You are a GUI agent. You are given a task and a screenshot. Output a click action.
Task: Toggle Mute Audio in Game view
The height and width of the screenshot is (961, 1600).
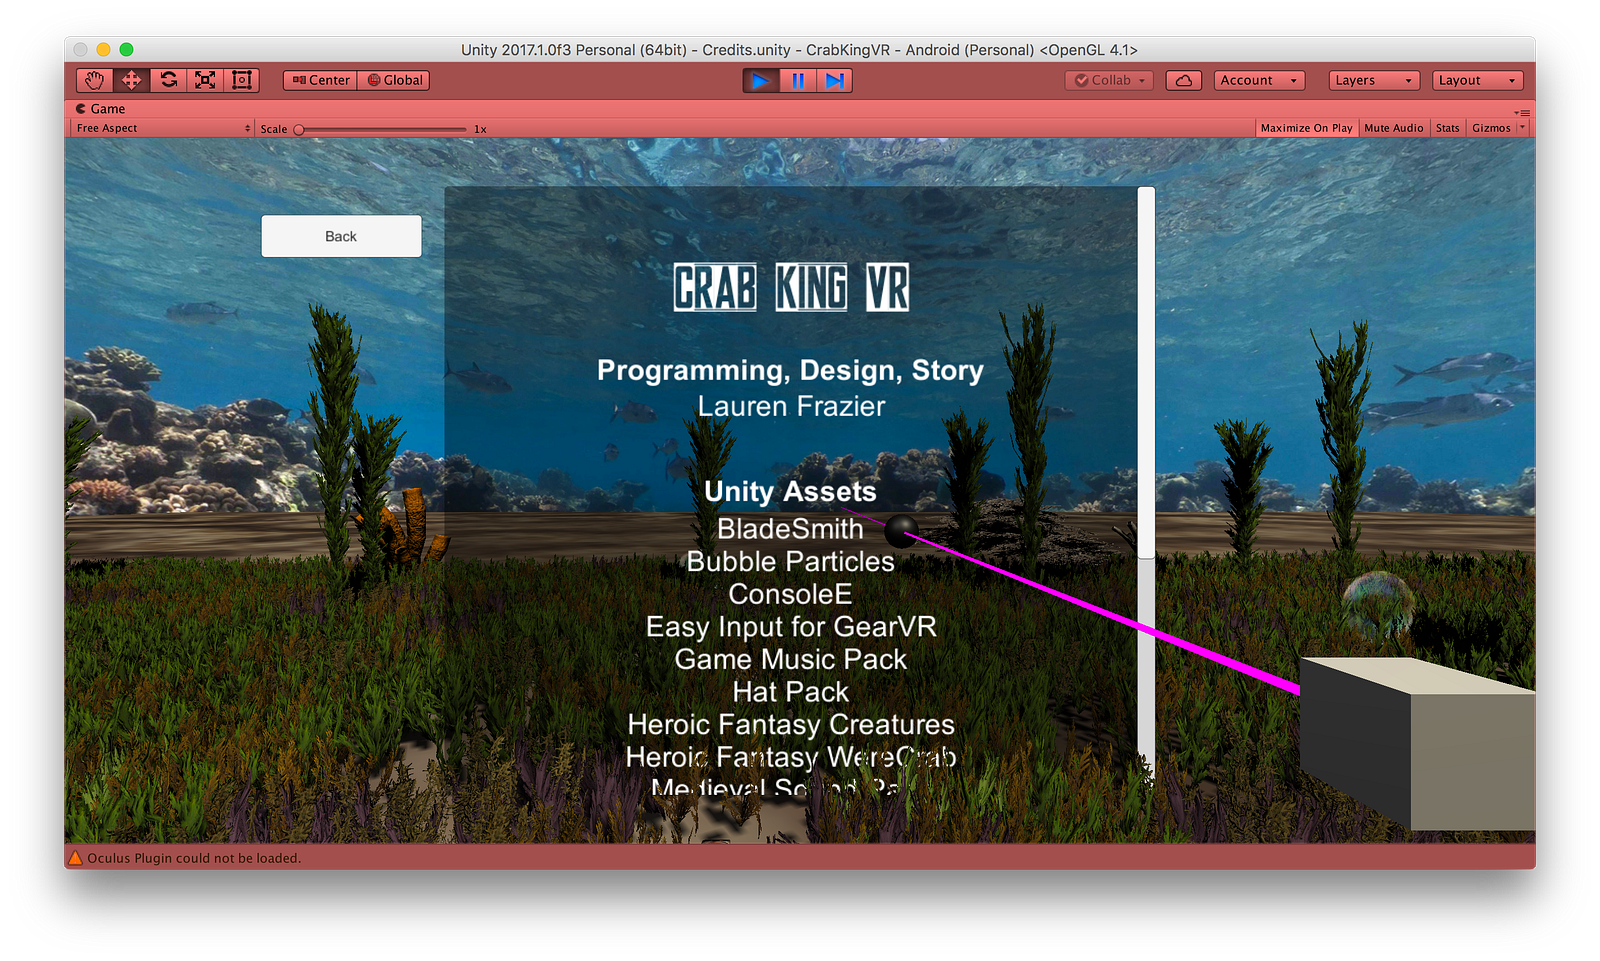[1393, 128]
